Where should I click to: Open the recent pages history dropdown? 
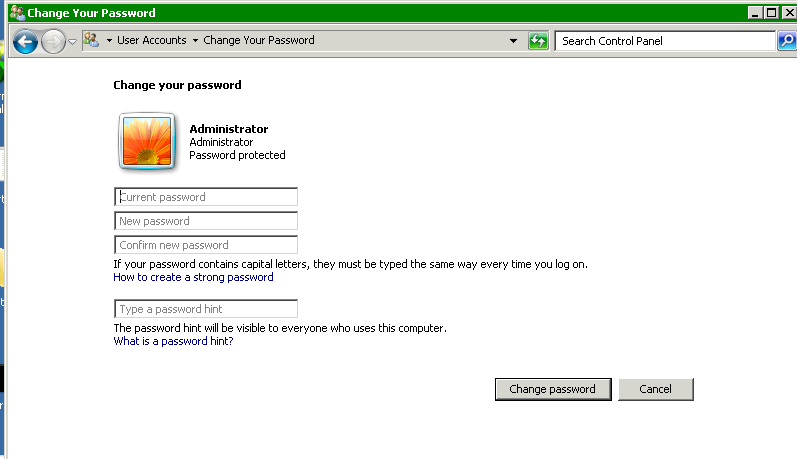(72, 42)
